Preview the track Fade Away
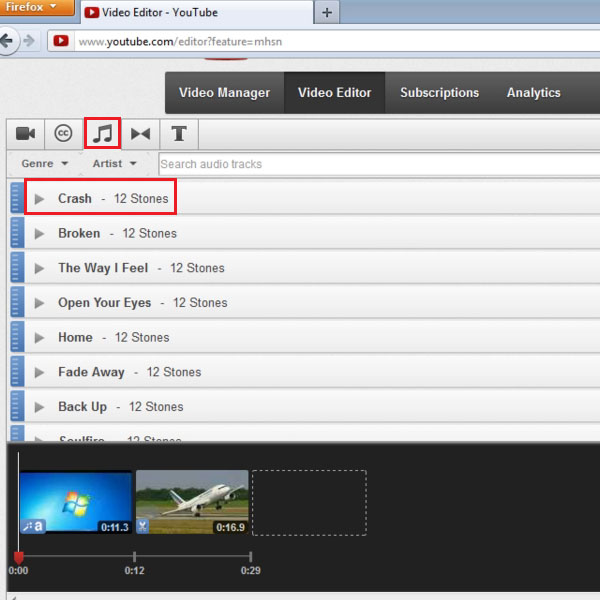Viewport: 600px width, 600px height. [x=39, y=372]
